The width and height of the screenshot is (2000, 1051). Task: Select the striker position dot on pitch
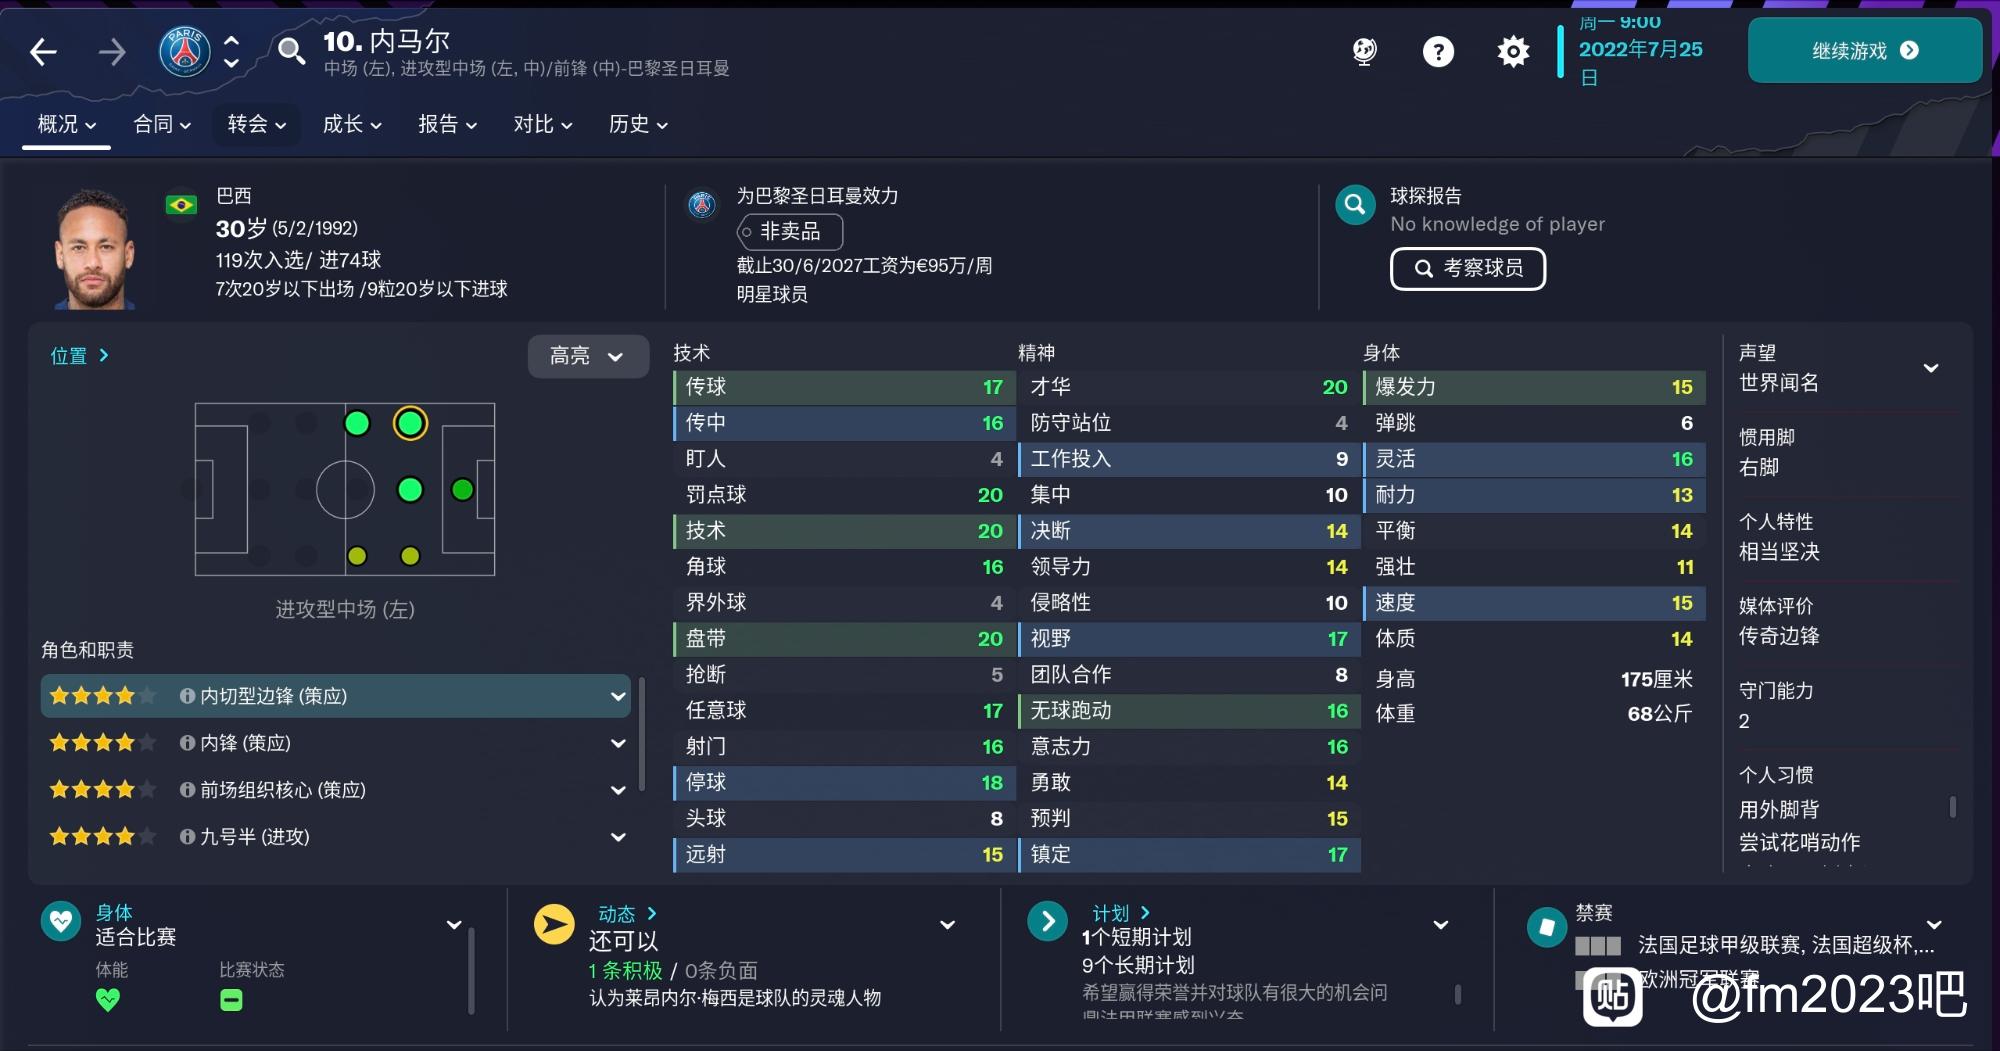tap(462, 490)
